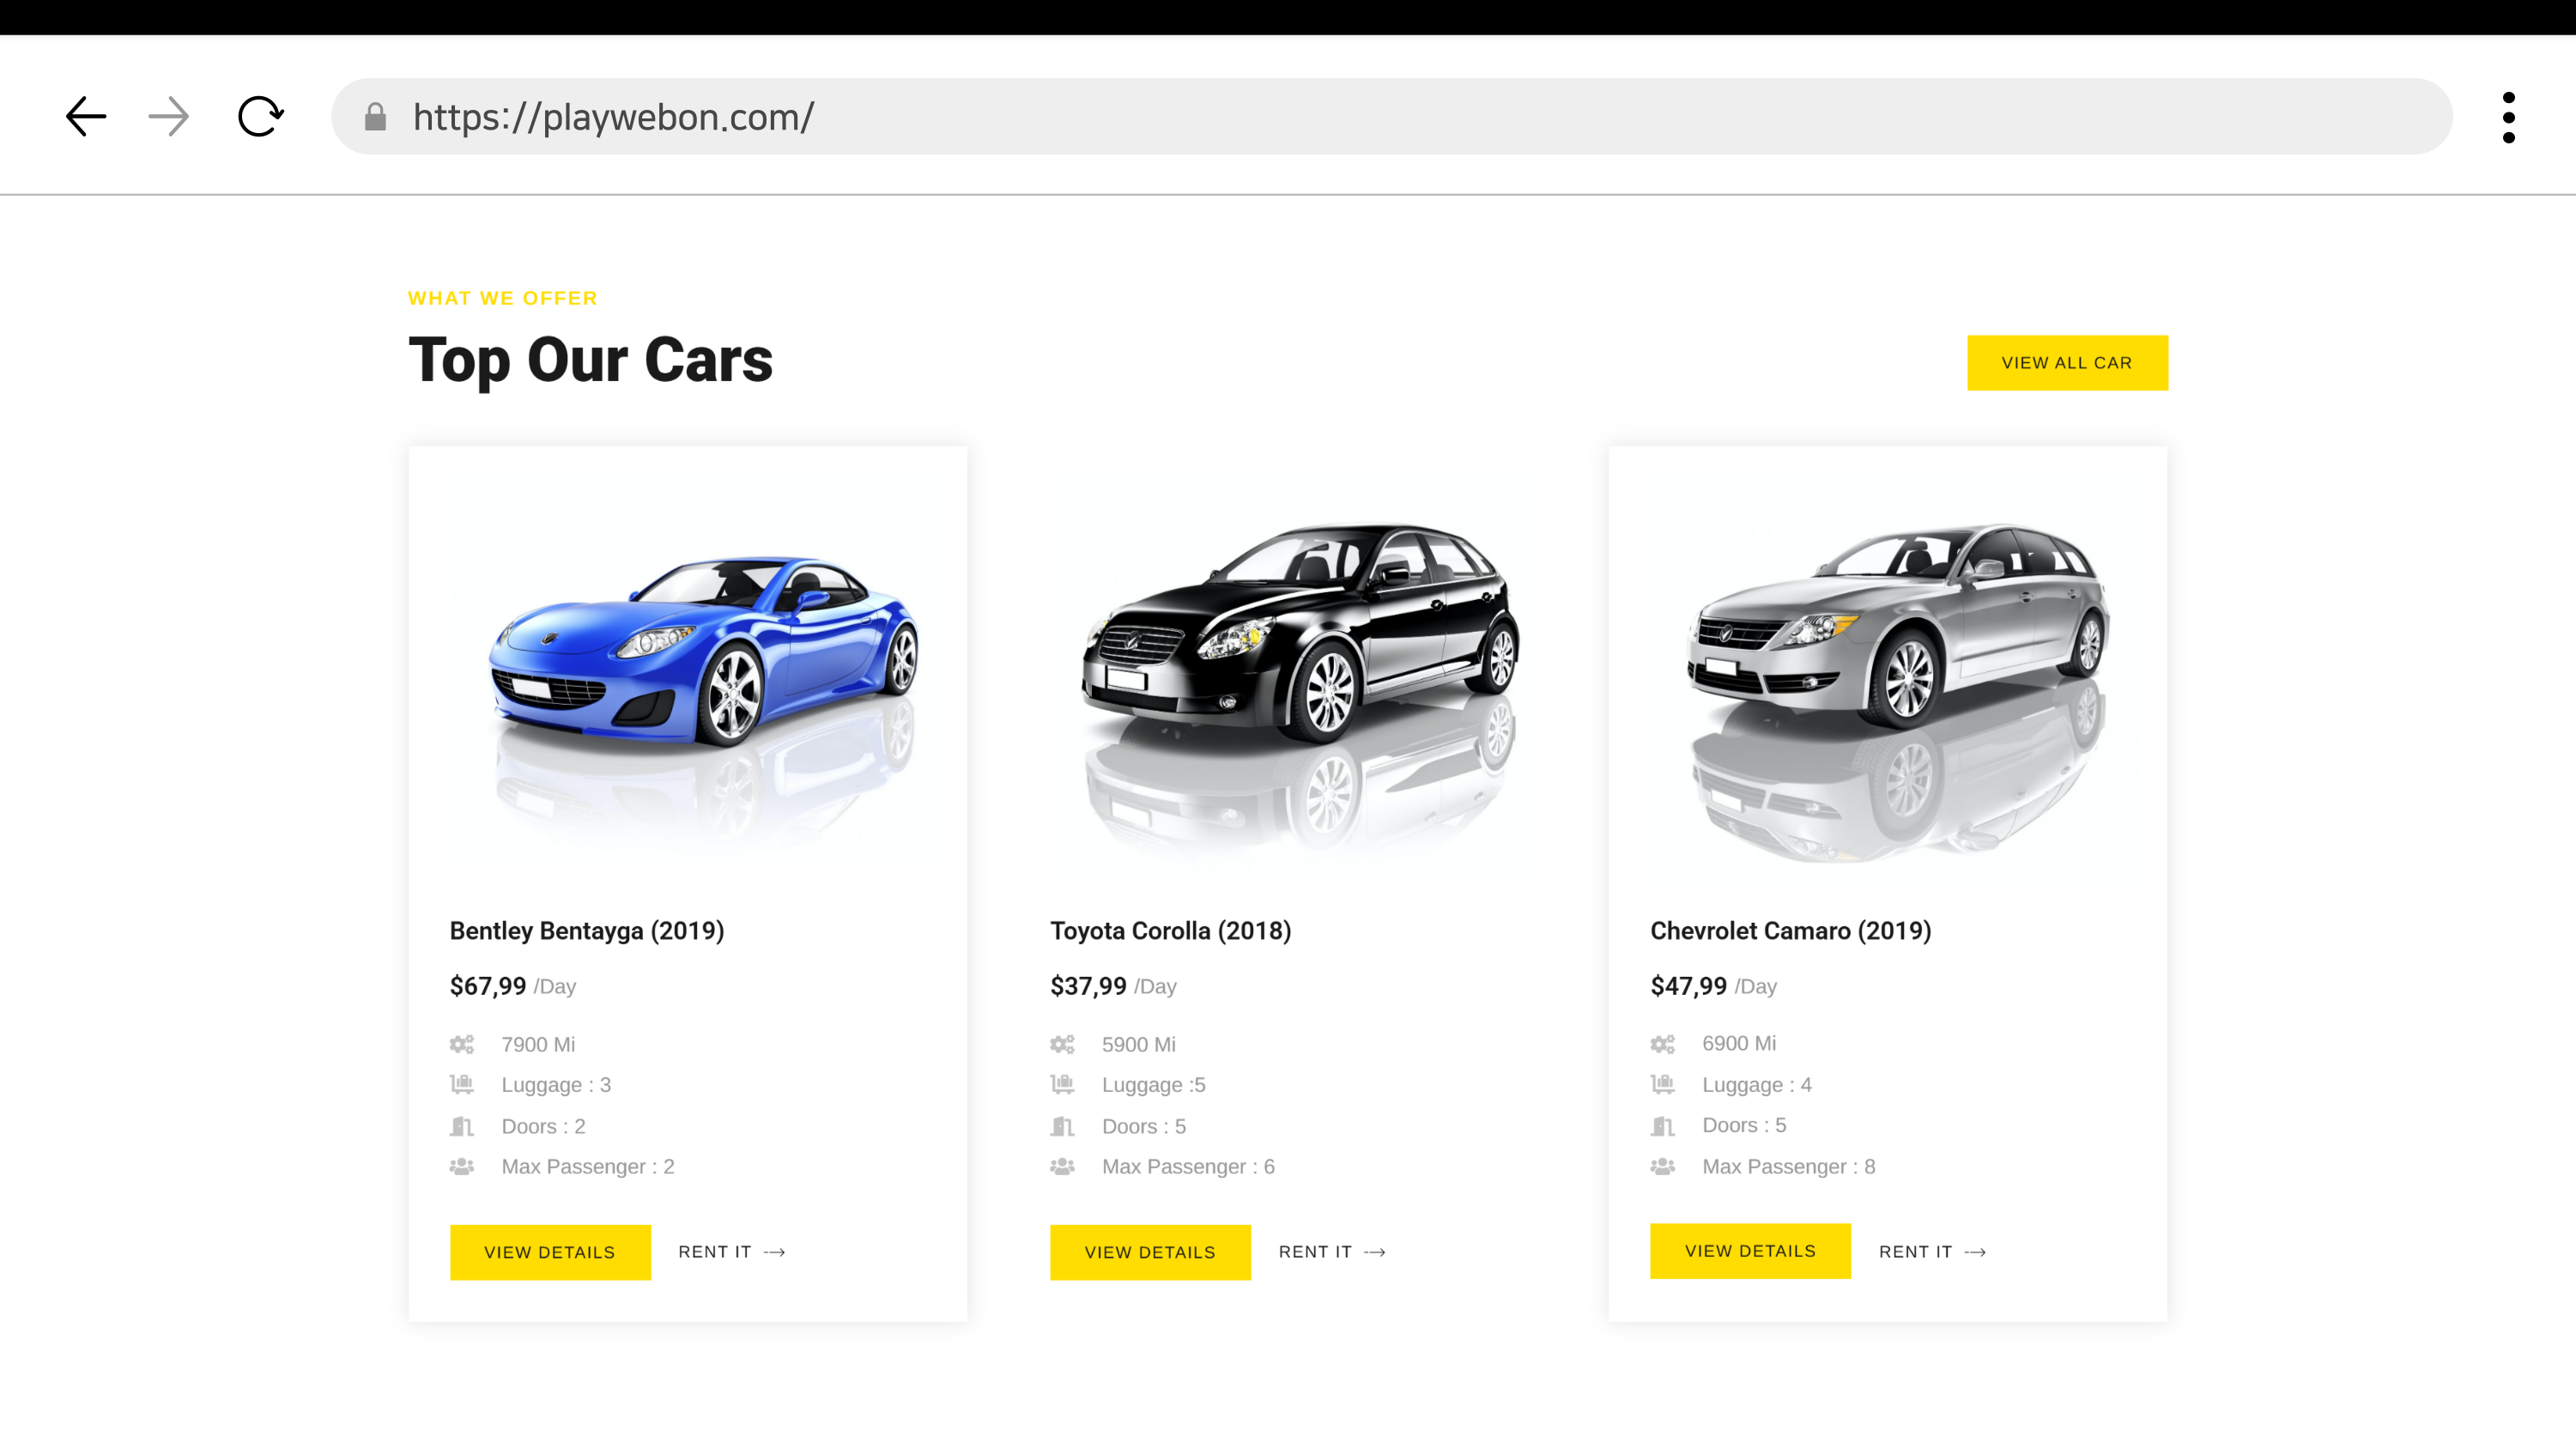This screenshot has width=2576, height=1449.
Task: Open the Chevrolet Camaro (2019) title
Action: point(1790,931)
